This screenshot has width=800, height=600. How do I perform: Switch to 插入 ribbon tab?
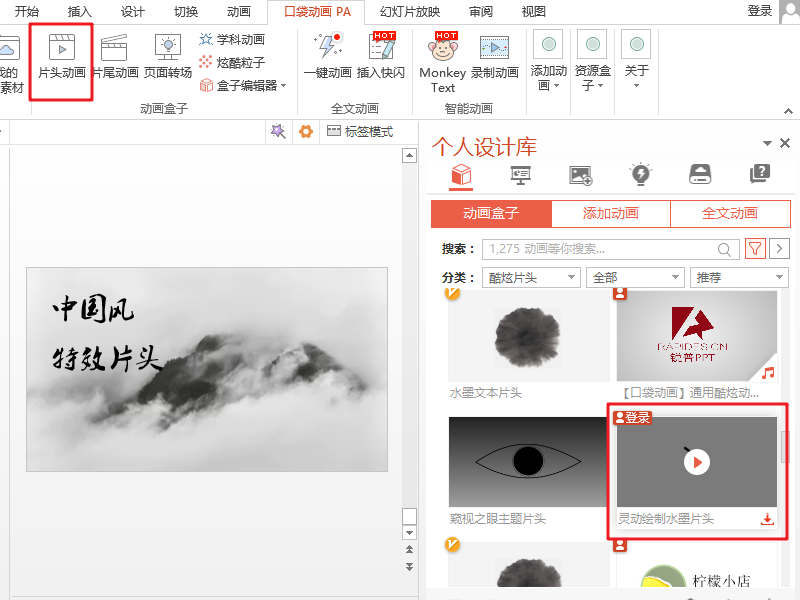tap(80, 11)
